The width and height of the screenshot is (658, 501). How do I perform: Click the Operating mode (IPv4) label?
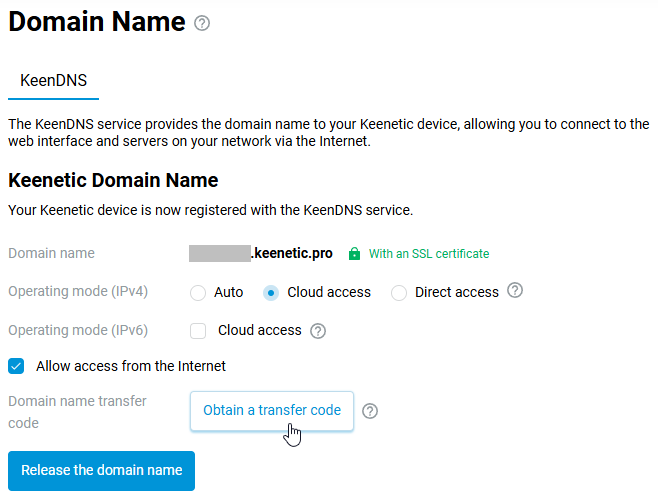(78, 292)
